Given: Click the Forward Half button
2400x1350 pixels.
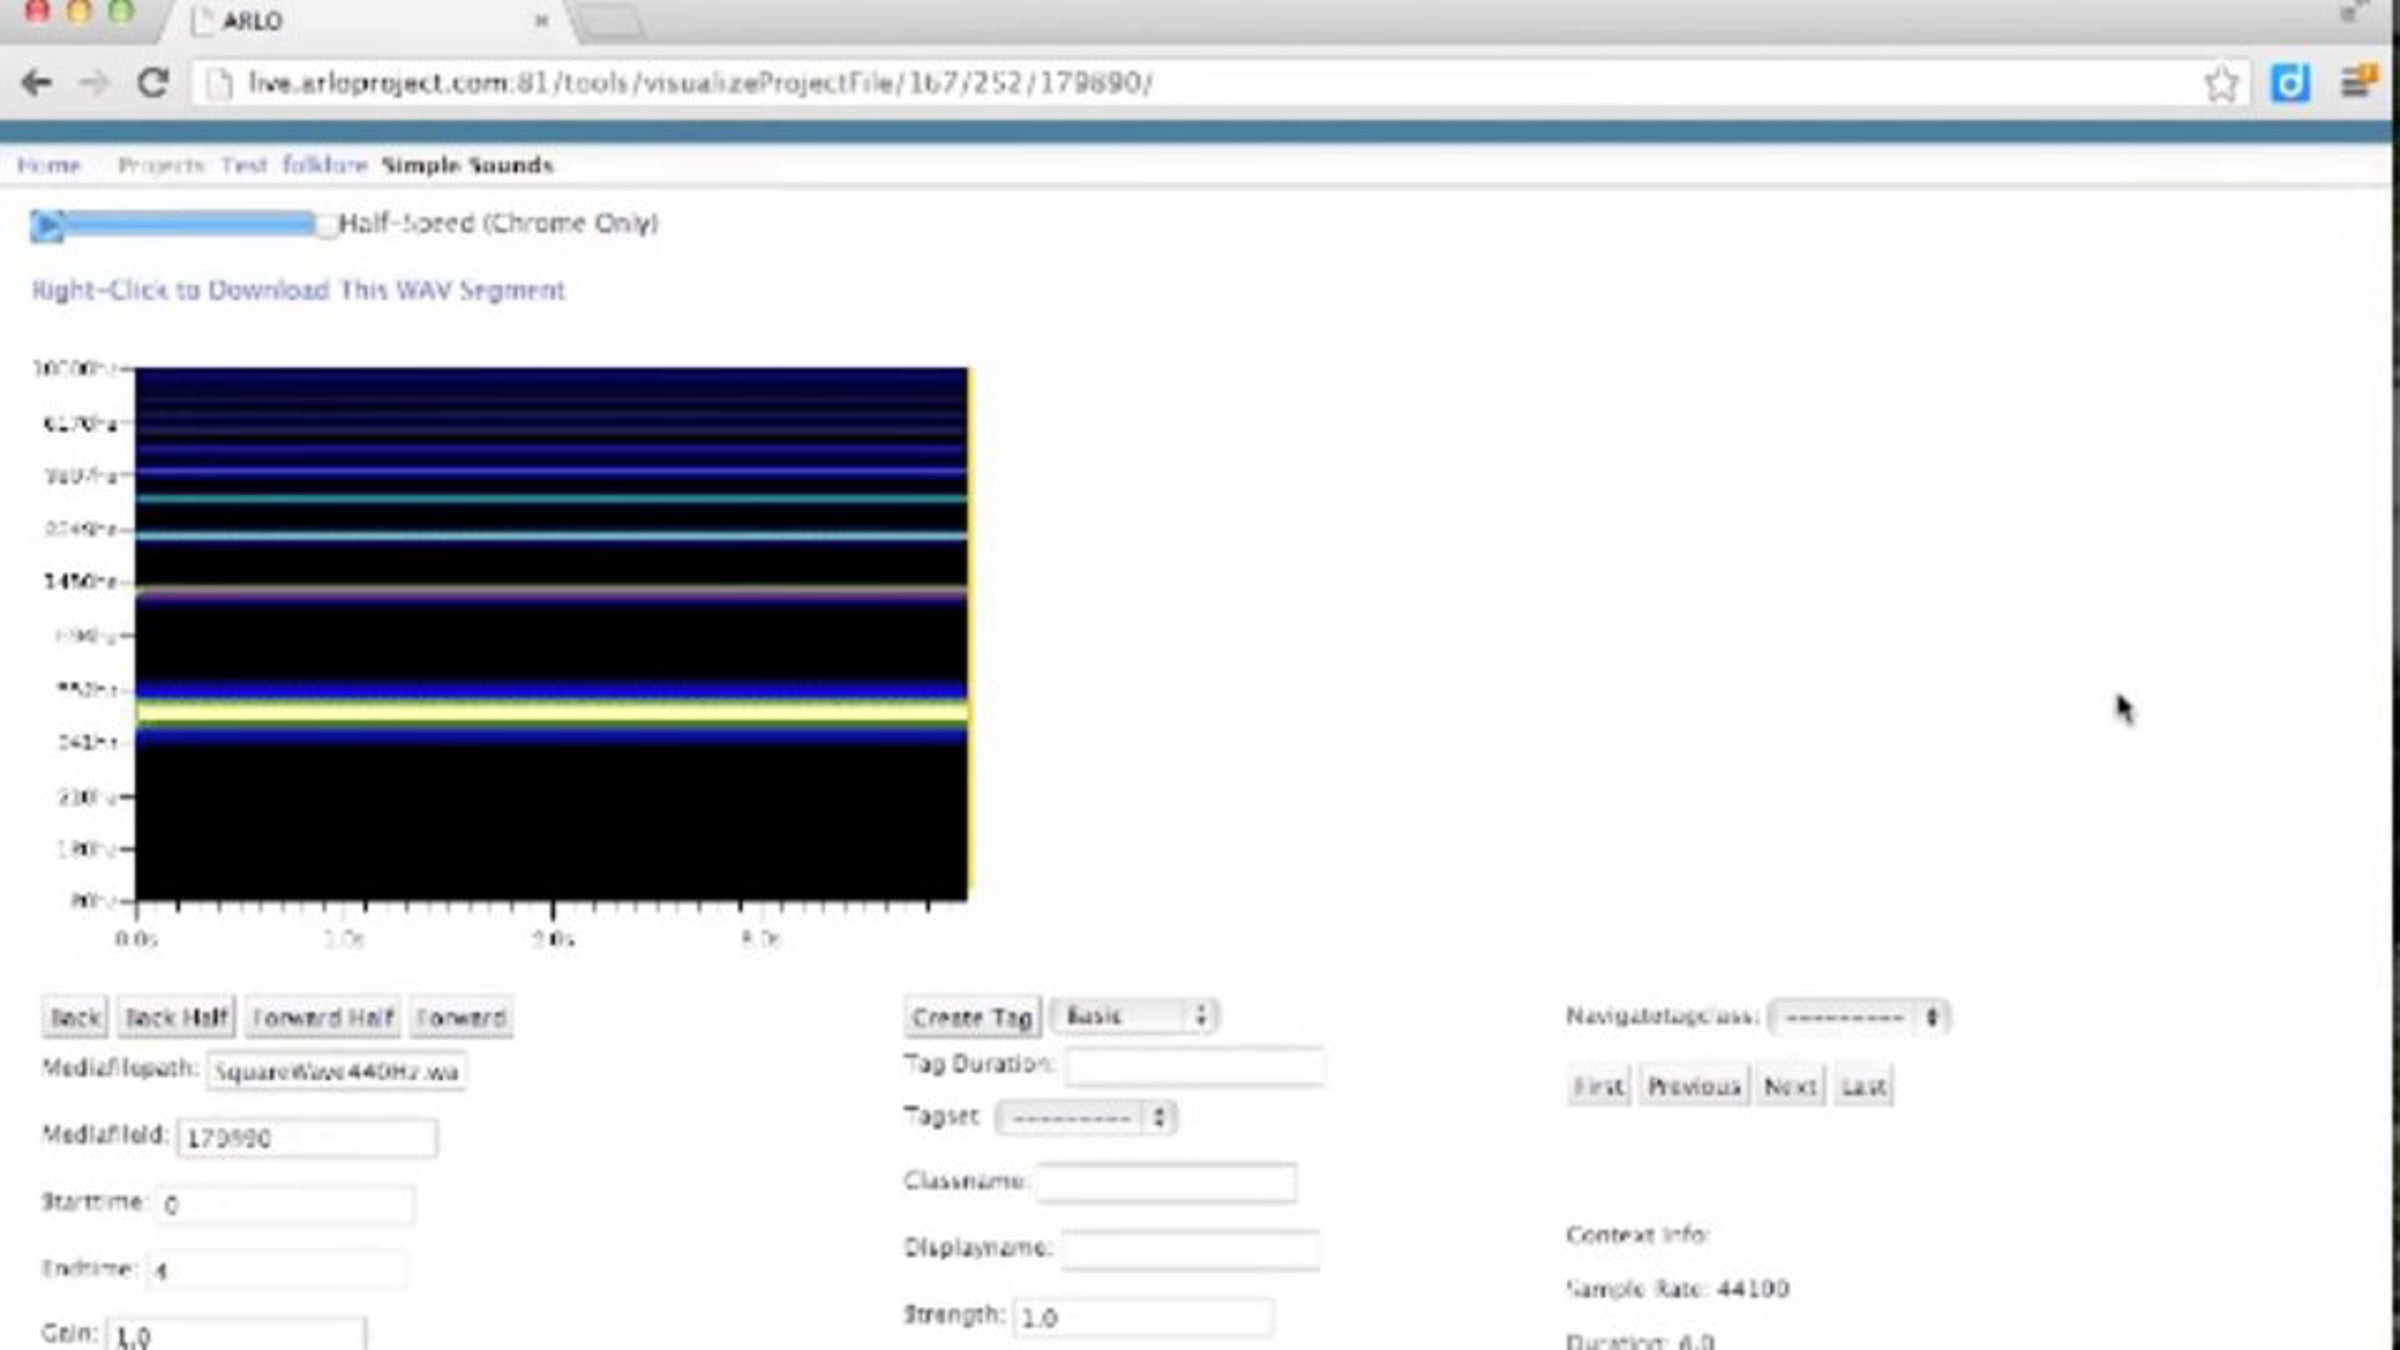Looking at the screenshot, I should [x=322, y=1018].
